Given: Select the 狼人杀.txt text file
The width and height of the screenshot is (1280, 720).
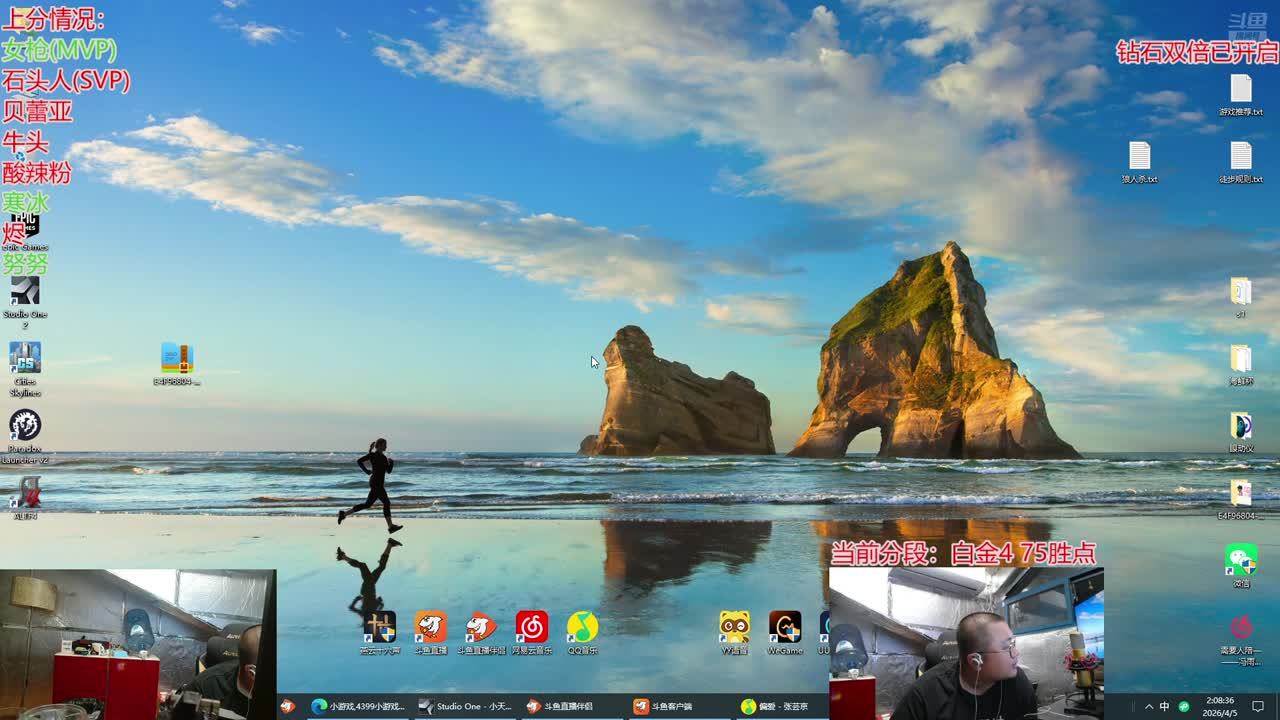Looking at the screenshot, I should click(1140, 157).
